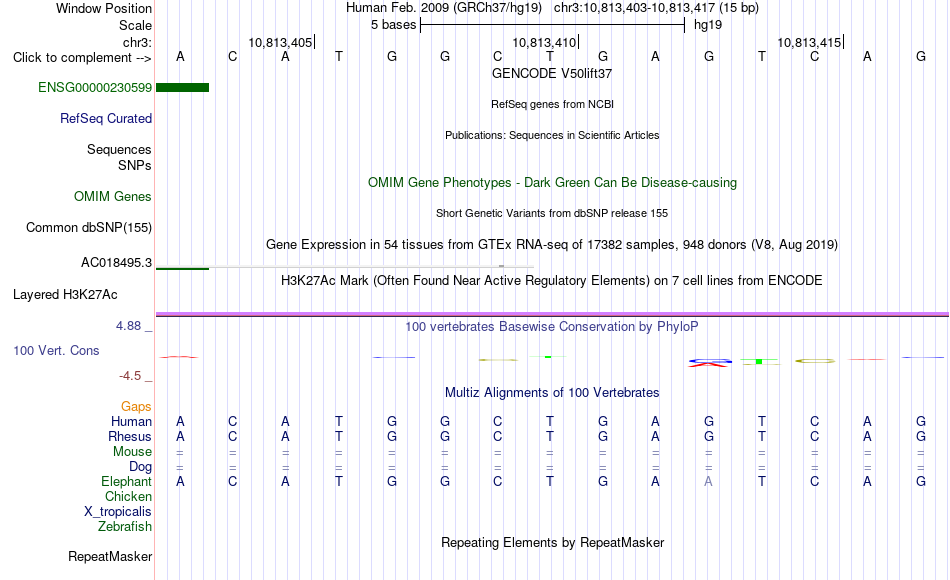Click the '5 bases' scale bar label
The height and width of the screenshot is (580, 950).
pyautogui.click(x=394, y=25)
